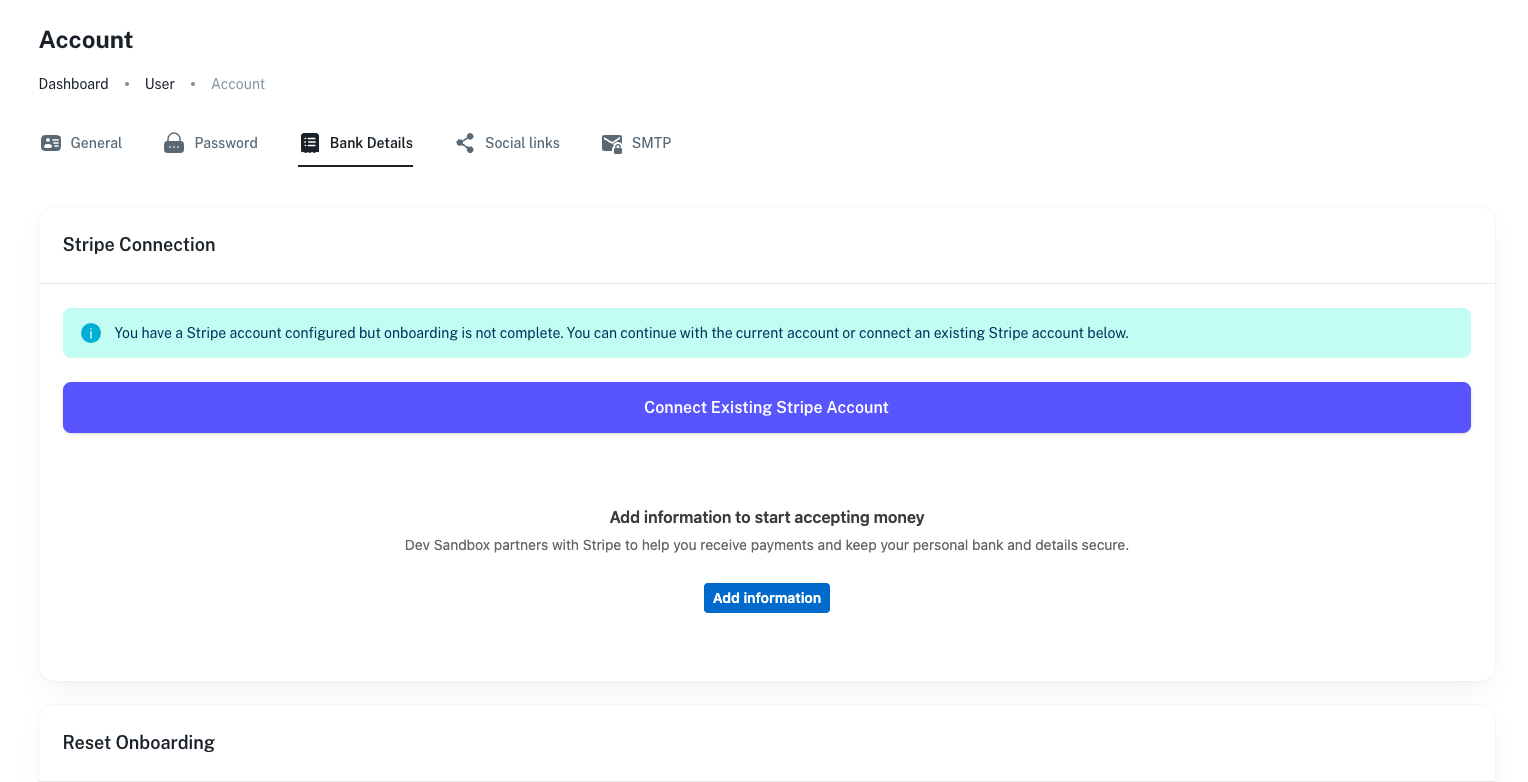Click the SMTP envelope lock icon

pos(612,143)
